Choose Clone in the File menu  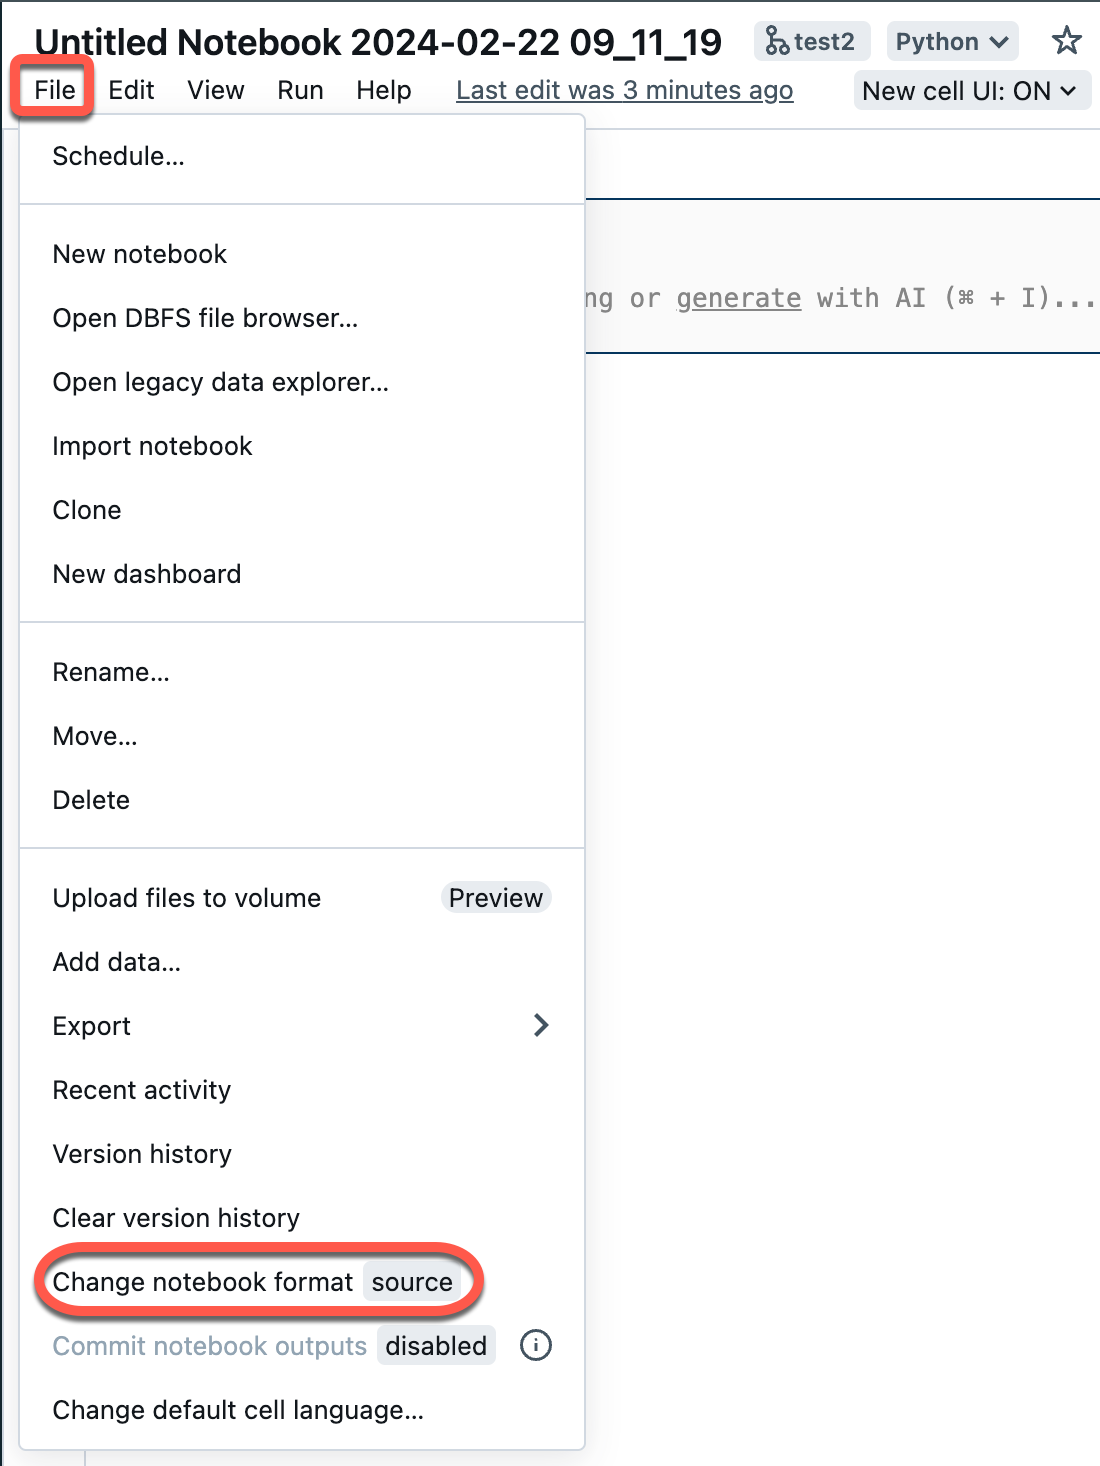click(x=302, y=510)
